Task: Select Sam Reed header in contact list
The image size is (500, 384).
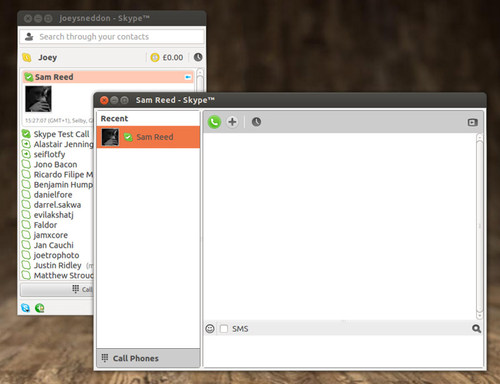Action: [x=108, y=77]
